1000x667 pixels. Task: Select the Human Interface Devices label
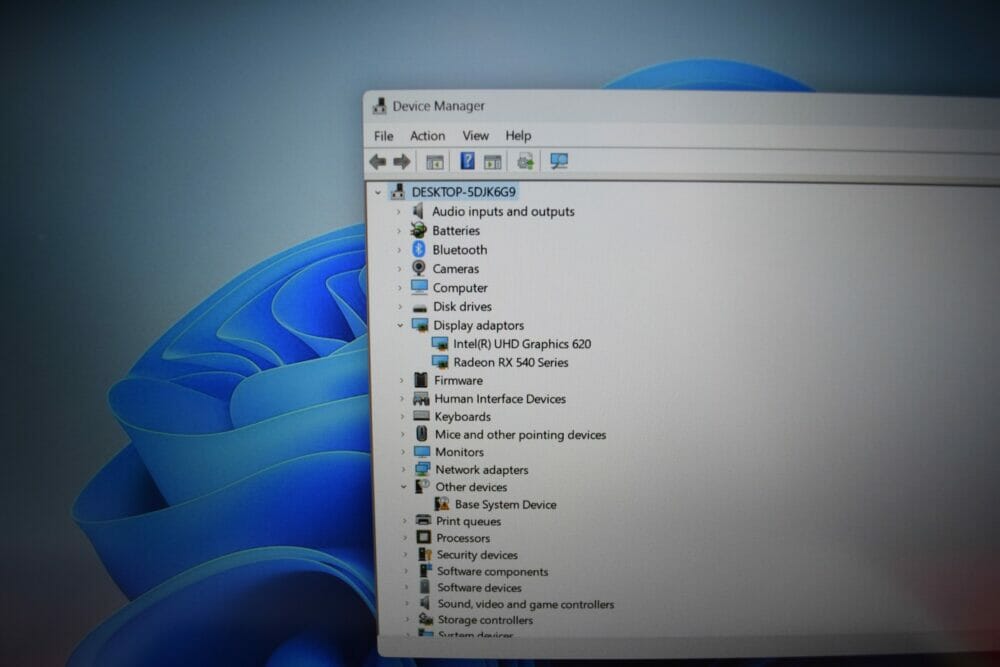tap(500, 399)
